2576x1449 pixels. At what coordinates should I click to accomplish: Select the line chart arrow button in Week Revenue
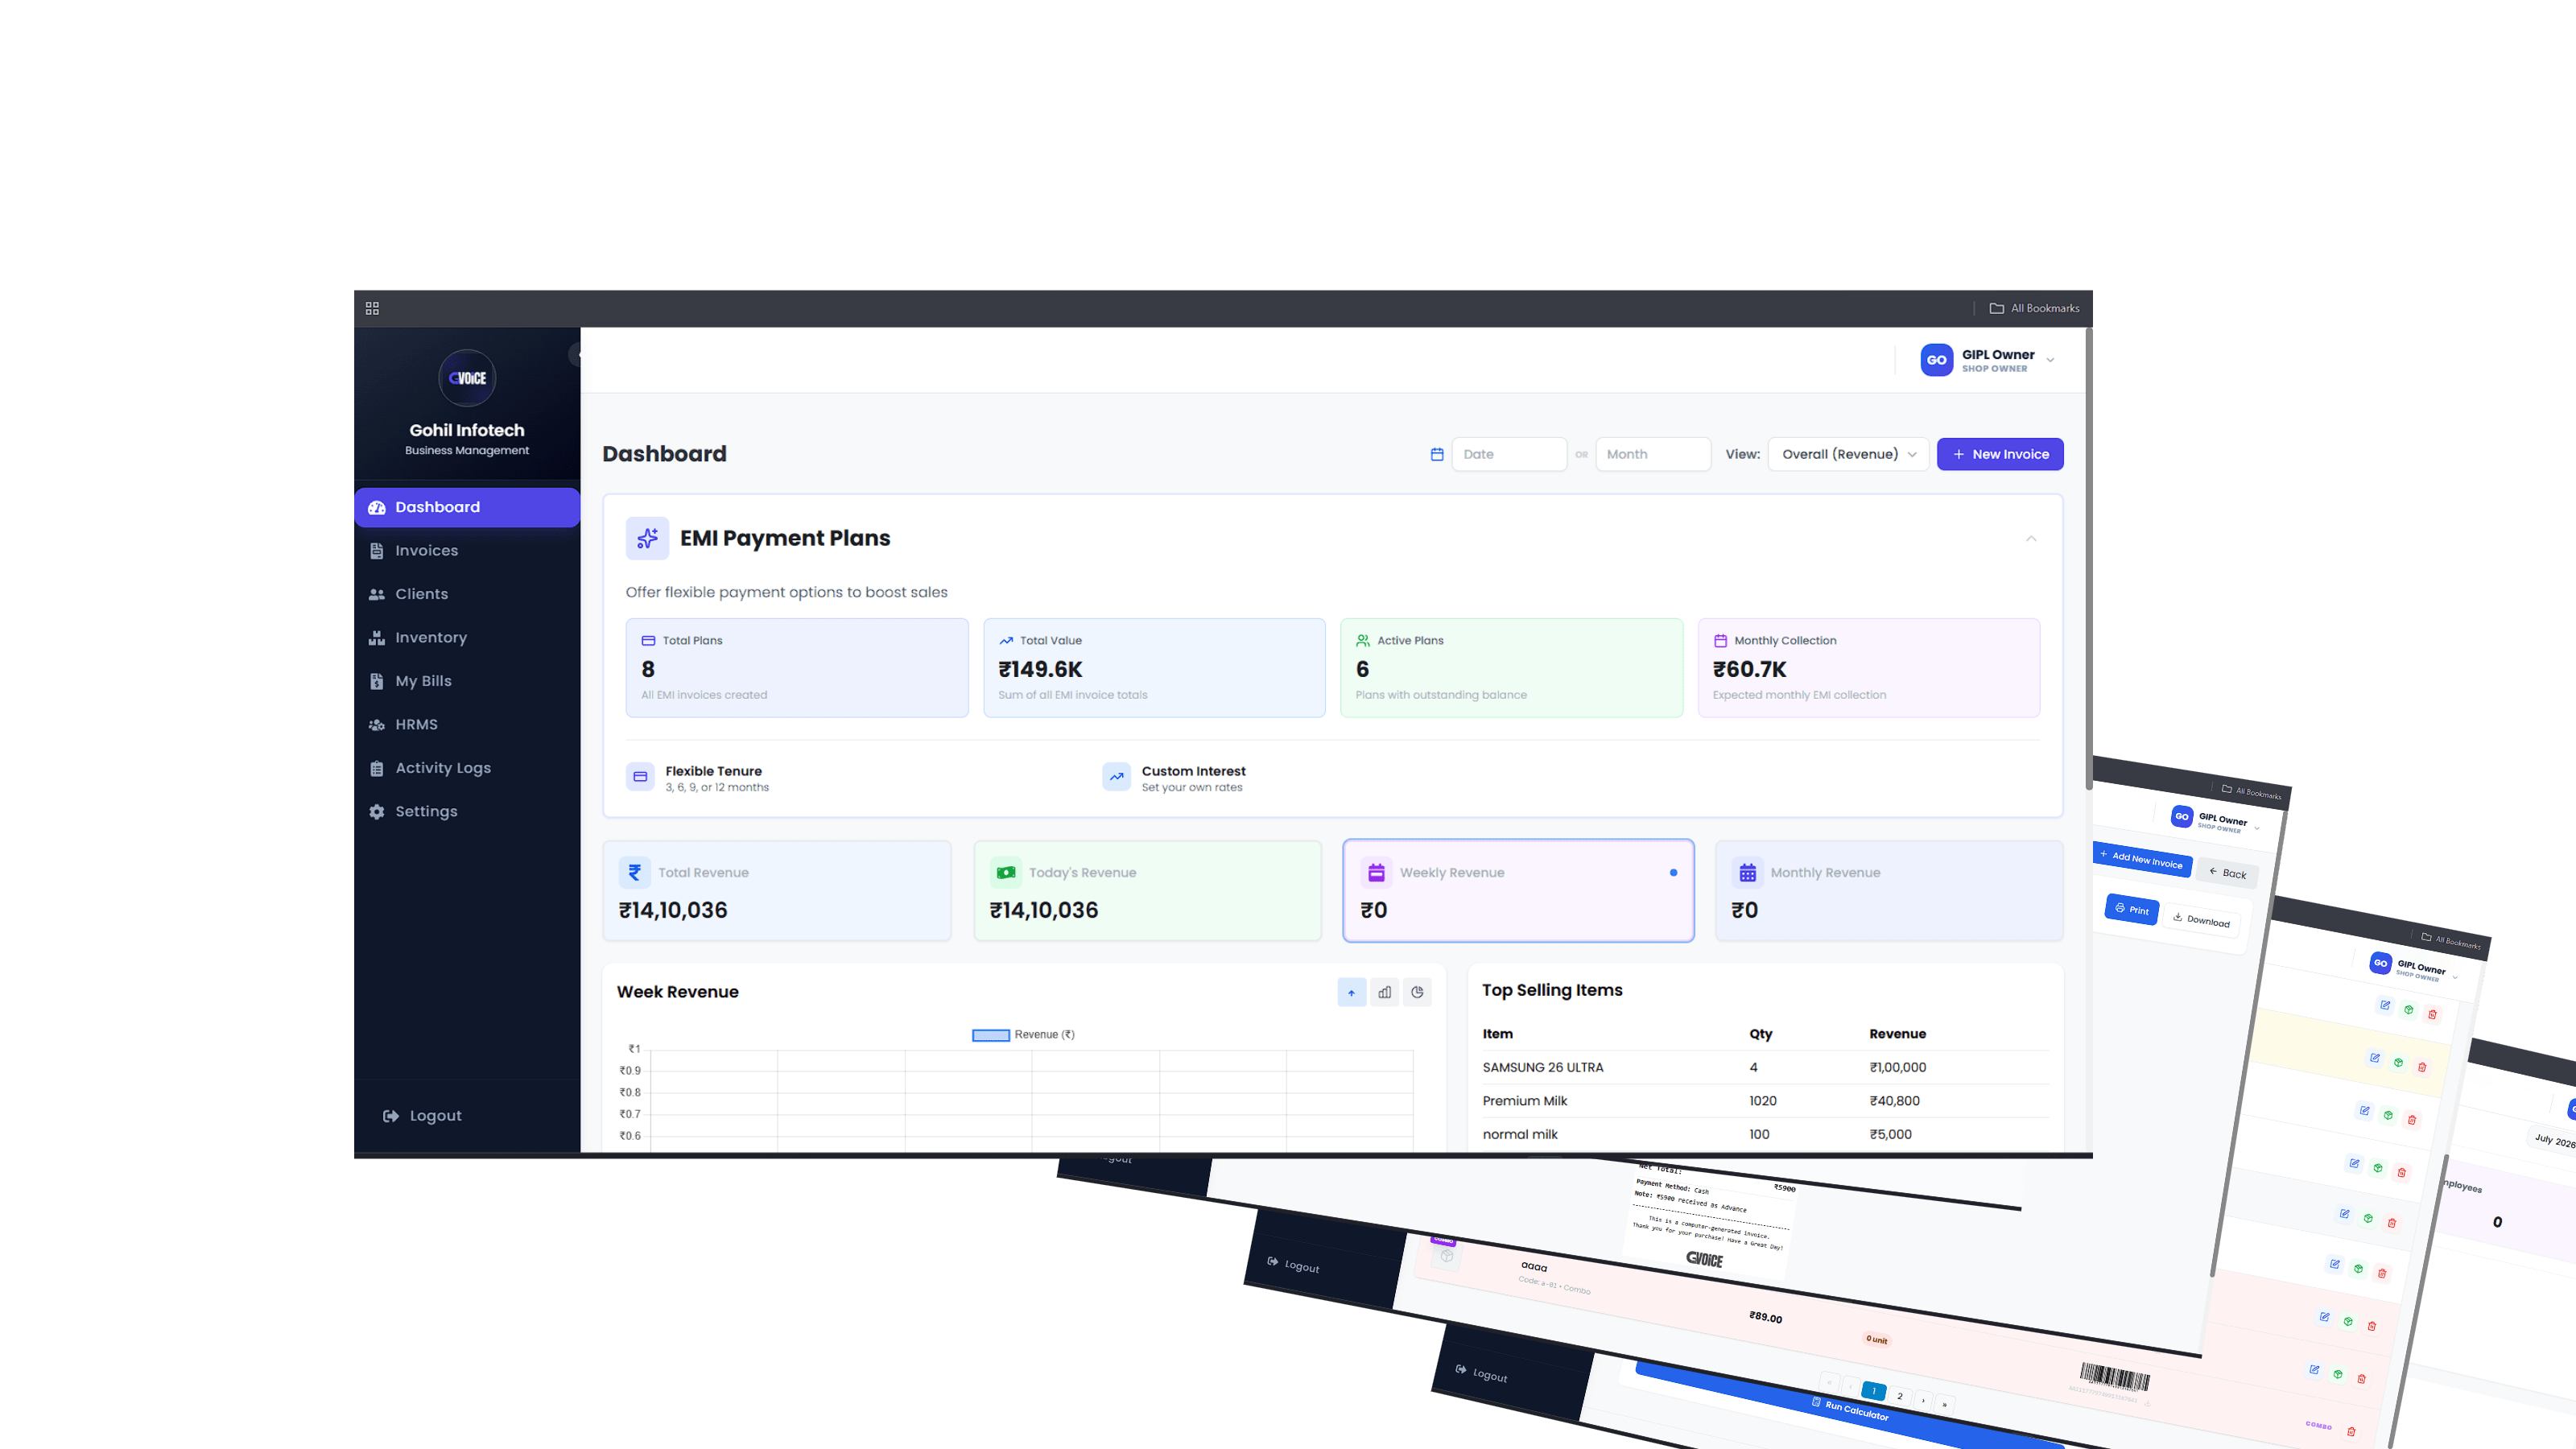(1351, 992)
